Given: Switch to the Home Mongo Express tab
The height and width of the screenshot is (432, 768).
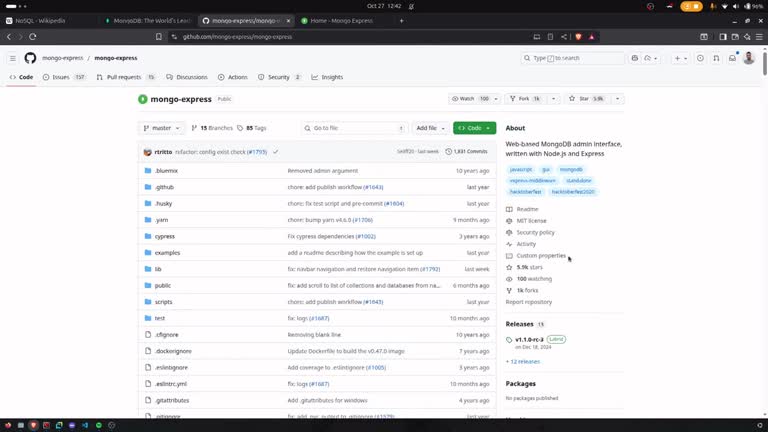Looking at the screenshot, I should [x=342, y=21].
